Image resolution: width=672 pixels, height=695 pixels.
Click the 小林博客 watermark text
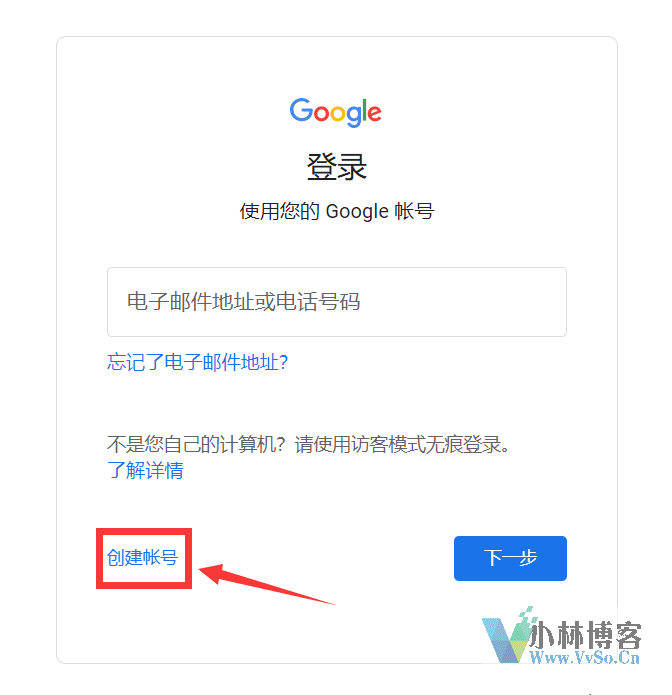(586, 635)
